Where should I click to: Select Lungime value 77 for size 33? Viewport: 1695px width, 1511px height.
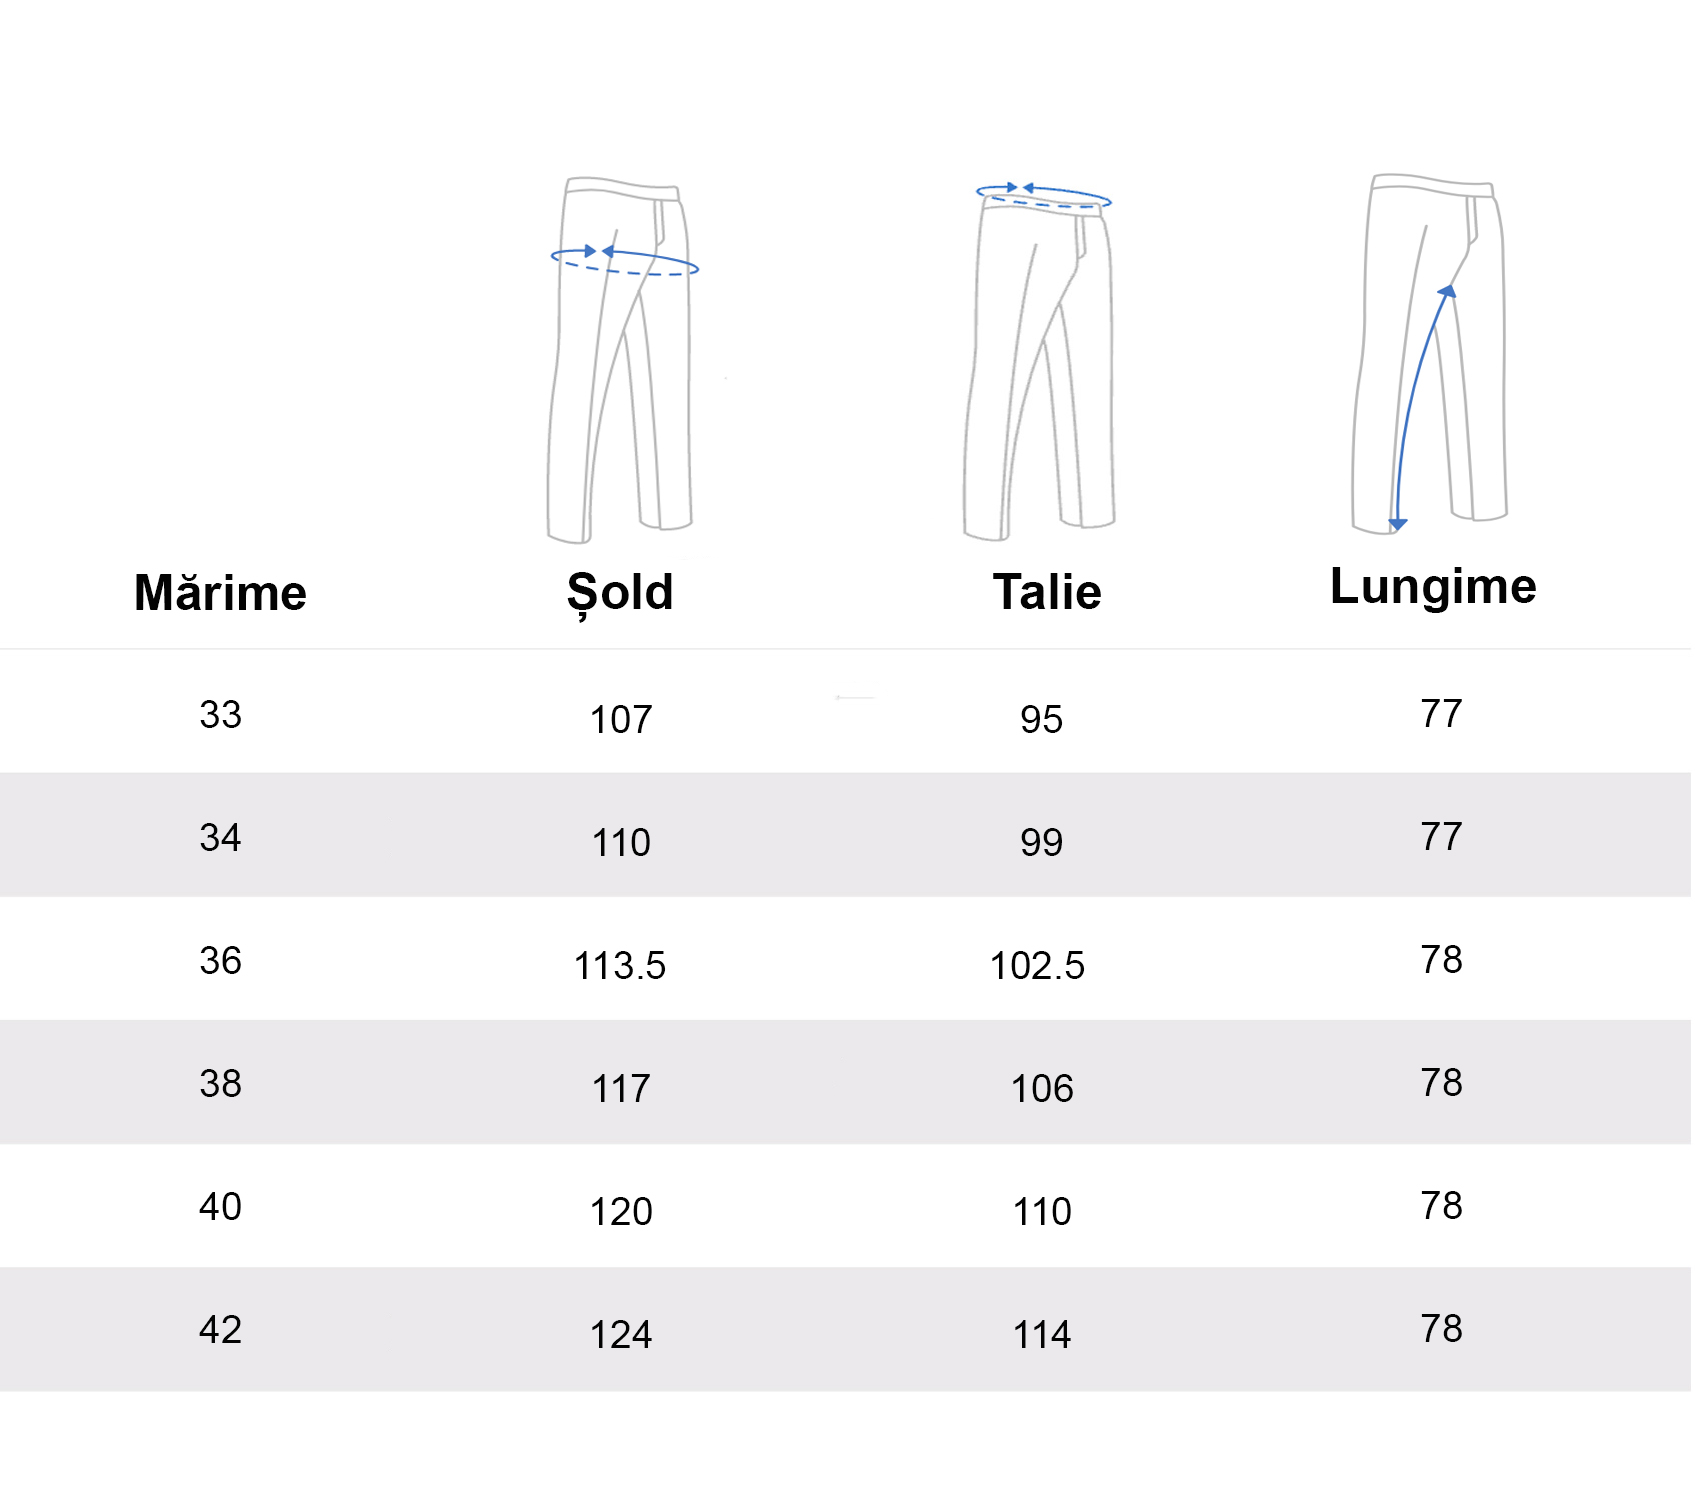point(1441,714)
